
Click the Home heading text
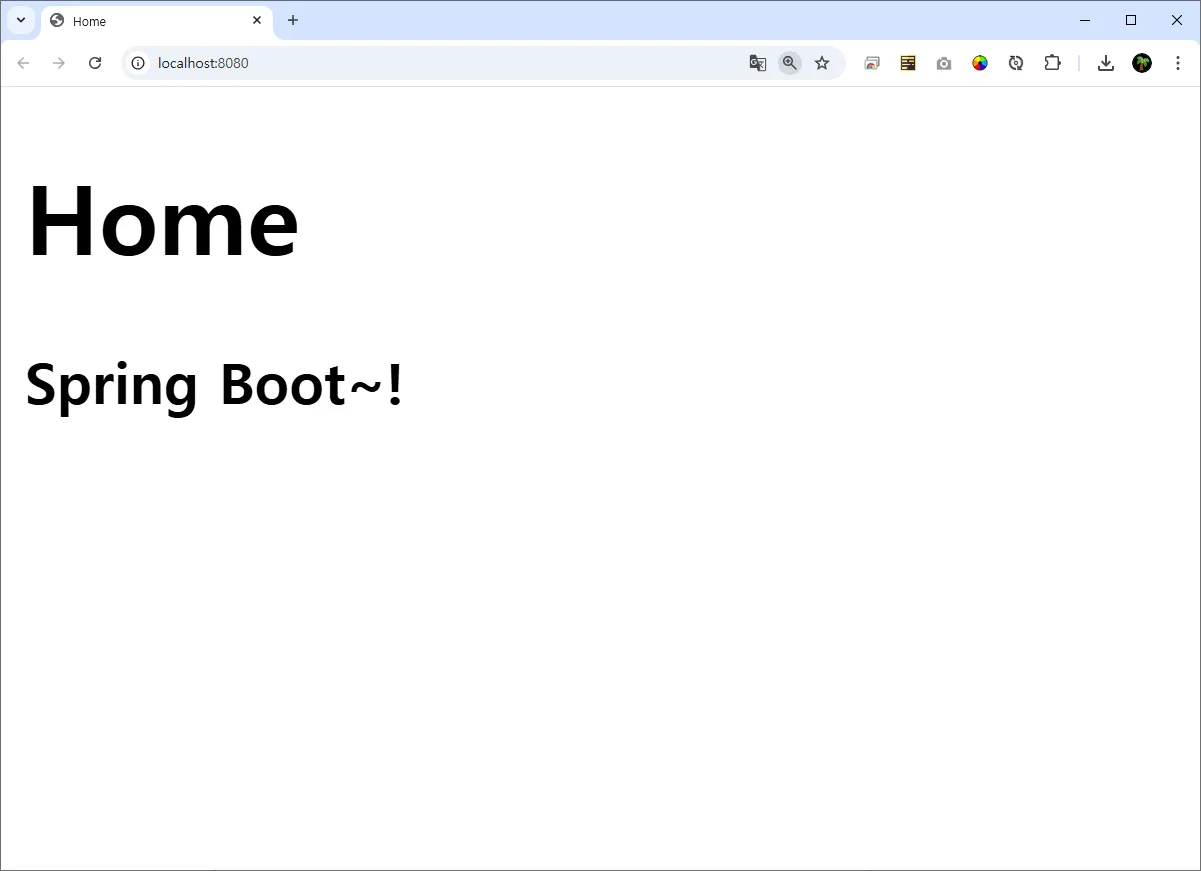coord(163,221)
